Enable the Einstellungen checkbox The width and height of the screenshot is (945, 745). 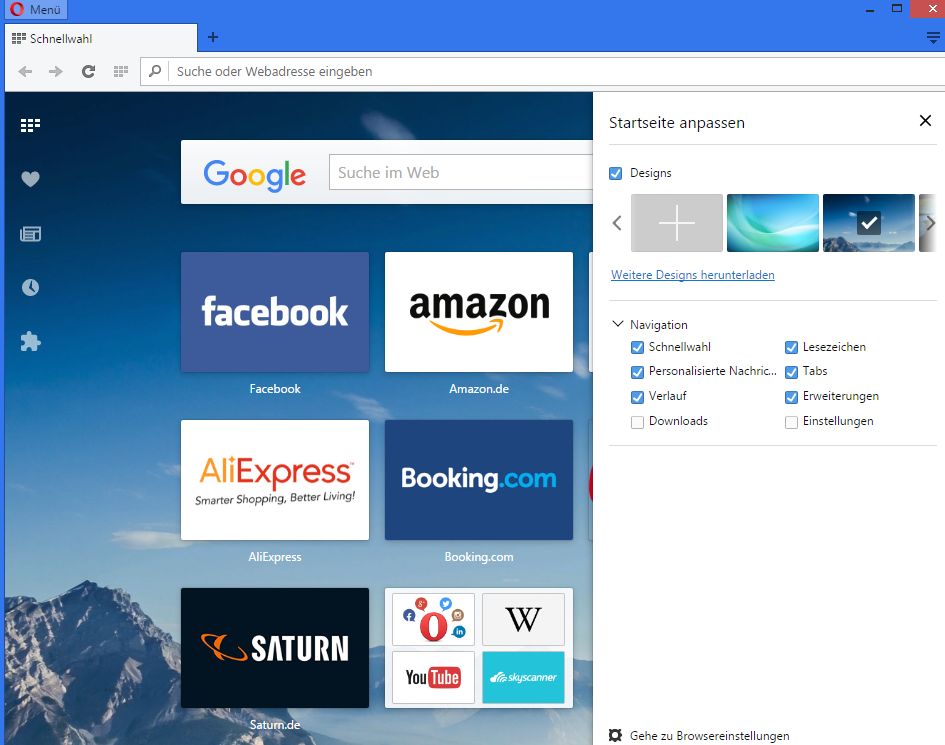point(791,422)
